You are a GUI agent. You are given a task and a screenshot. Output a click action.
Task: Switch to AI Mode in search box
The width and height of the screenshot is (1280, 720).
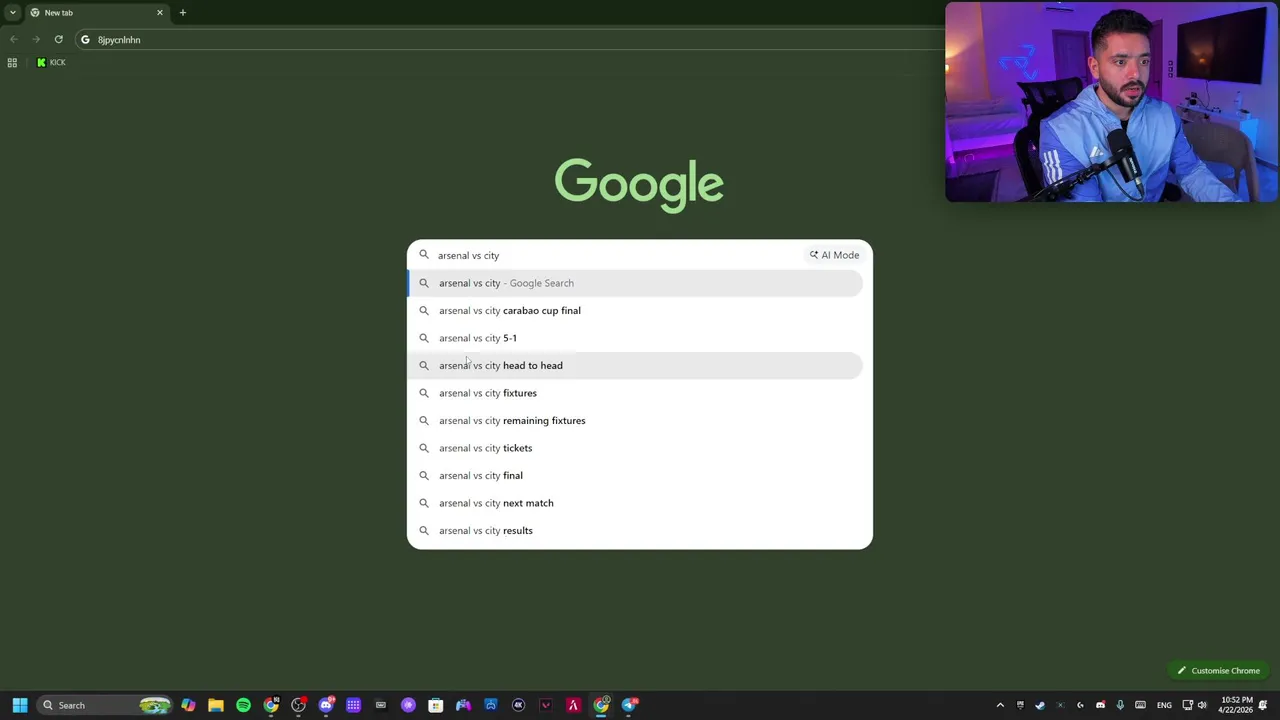point(834,255)
